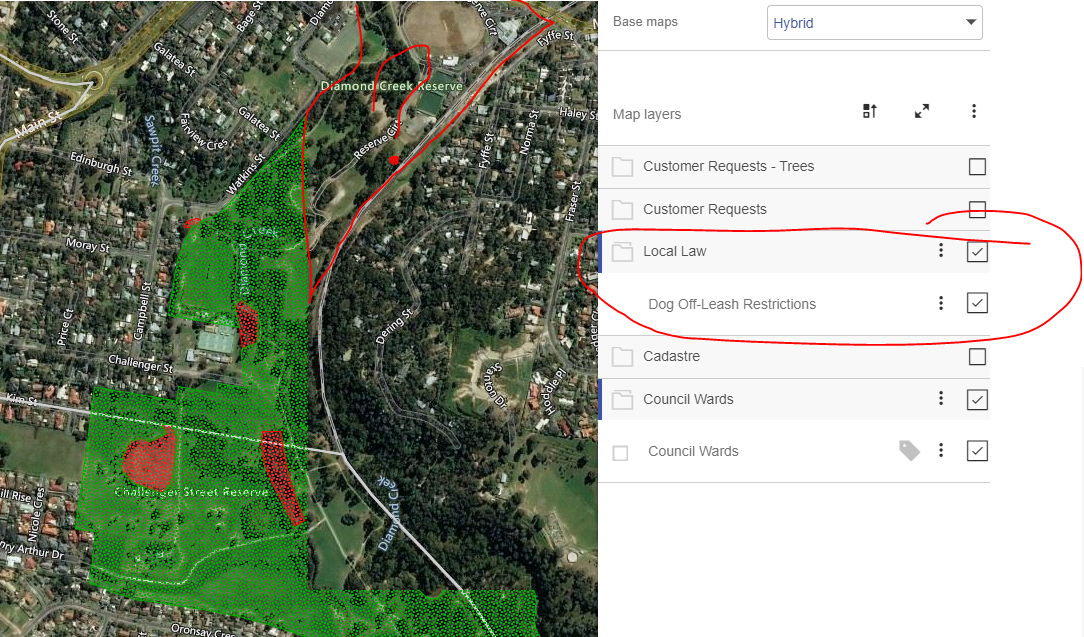
Task: Open the Dog Off-Leash Restrictions options menu
Action: 941,302
